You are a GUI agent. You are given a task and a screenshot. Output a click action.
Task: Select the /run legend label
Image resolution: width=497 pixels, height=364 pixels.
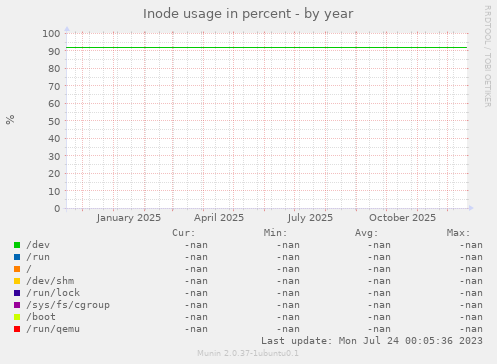tap(38, 257)
